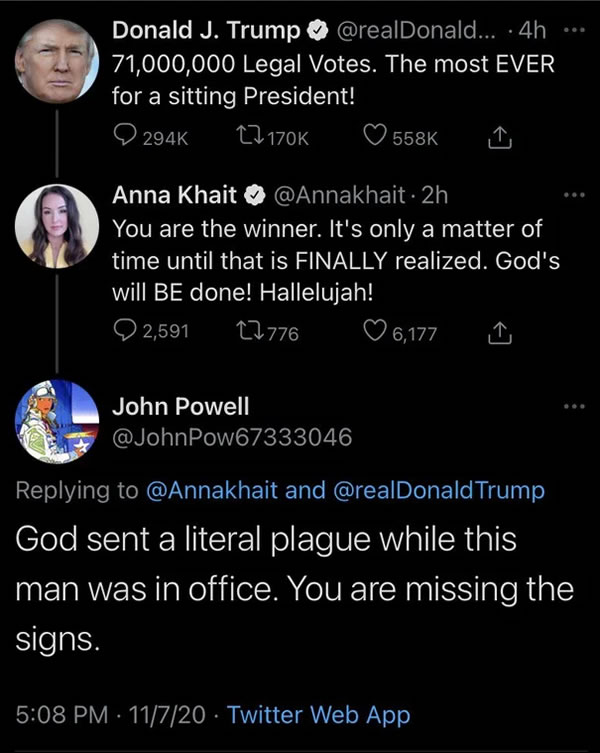
Task: Open the John Powell display name
Action: point(178,406)
